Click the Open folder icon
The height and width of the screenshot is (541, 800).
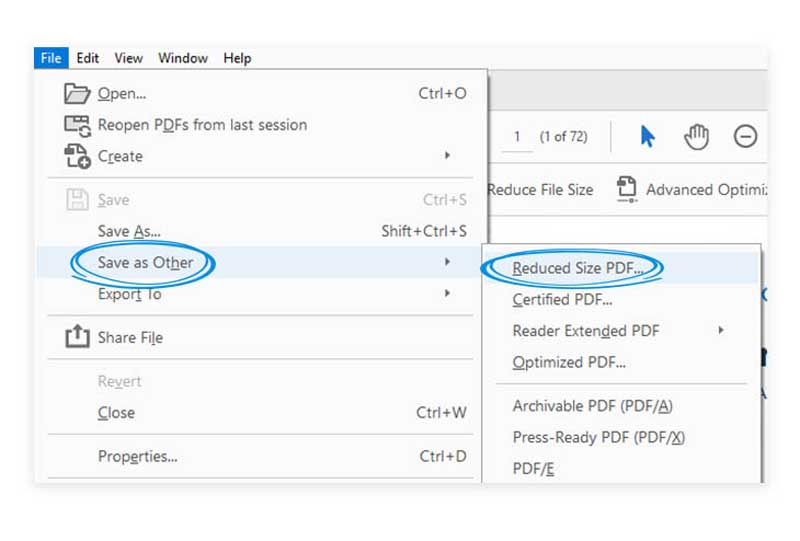[77, 93]
